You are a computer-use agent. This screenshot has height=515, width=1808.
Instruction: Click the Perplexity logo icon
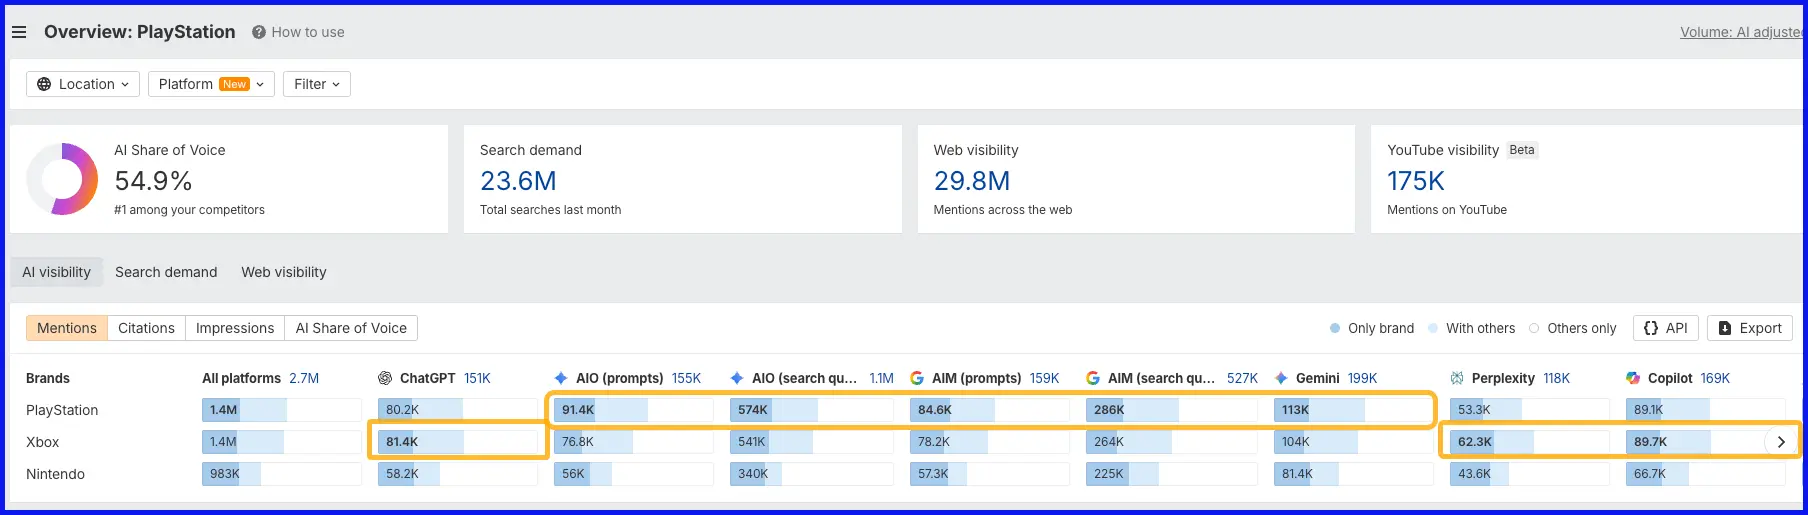(x=1457, y=378)
